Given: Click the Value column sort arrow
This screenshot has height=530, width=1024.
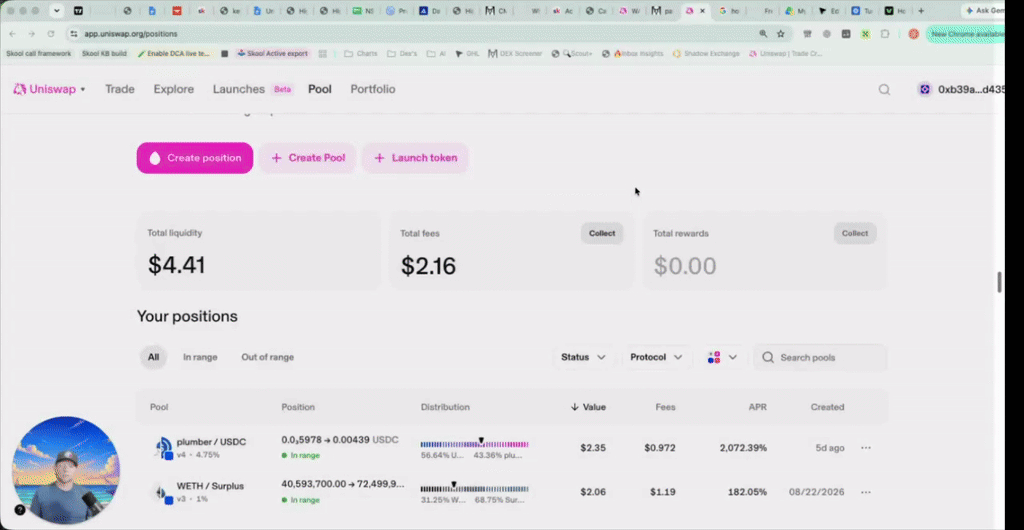Looking at the screenshot, I should click(x=575, y=407).
